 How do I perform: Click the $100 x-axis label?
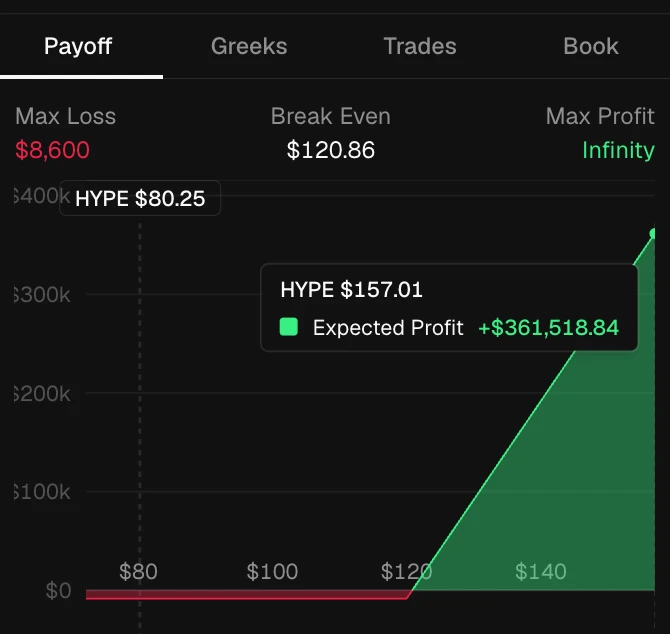(x=272, y=571)
